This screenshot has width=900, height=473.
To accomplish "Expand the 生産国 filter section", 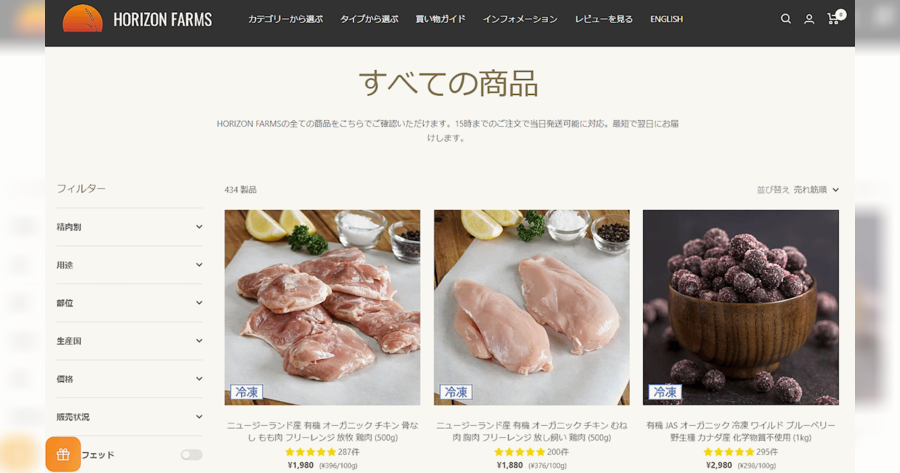I will click(130, 340).
